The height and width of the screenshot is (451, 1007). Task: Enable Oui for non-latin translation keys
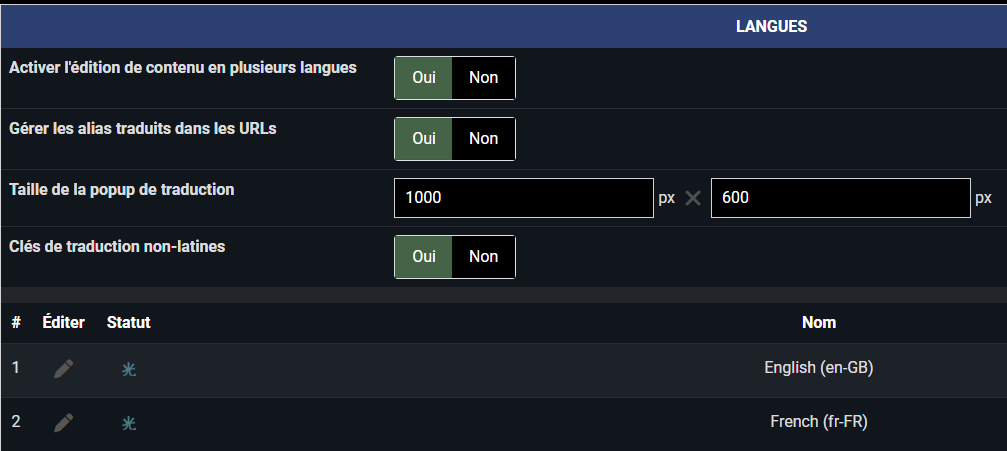click(x=424, y=257)
